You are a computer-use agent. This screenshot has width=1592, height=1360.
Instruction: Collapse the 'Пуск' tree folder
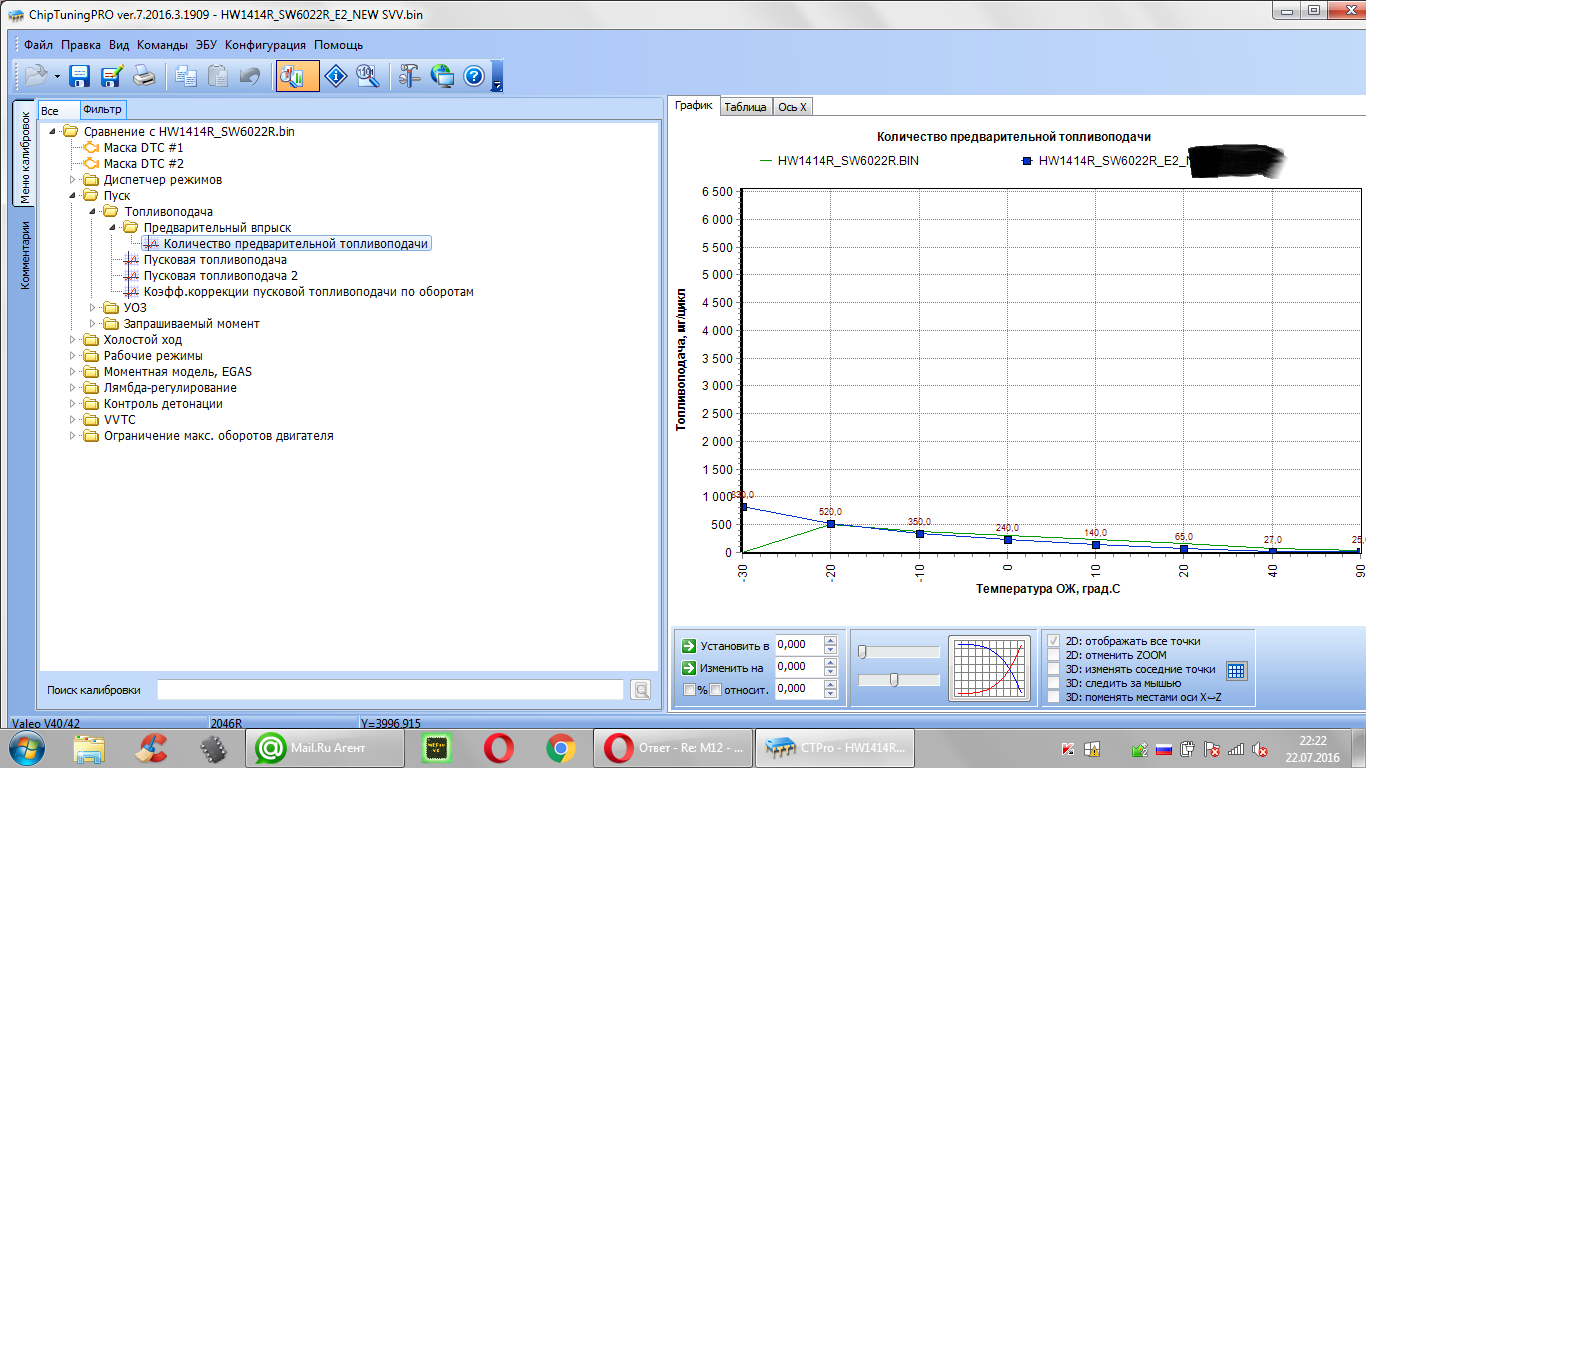(72, 196)
